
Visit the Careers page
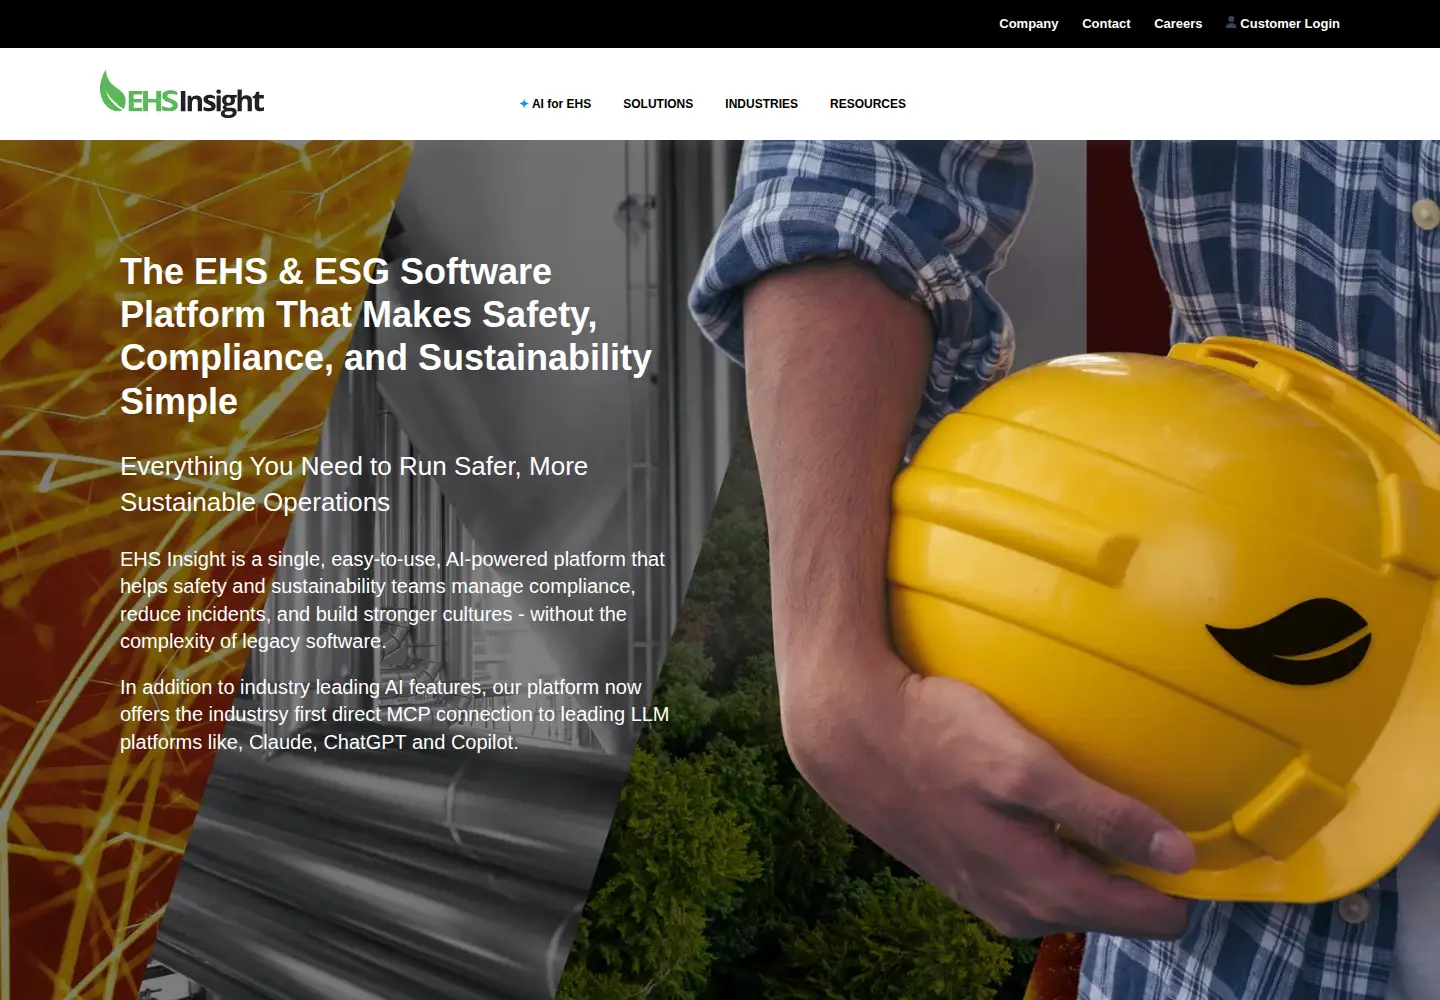coord(1178,23)
